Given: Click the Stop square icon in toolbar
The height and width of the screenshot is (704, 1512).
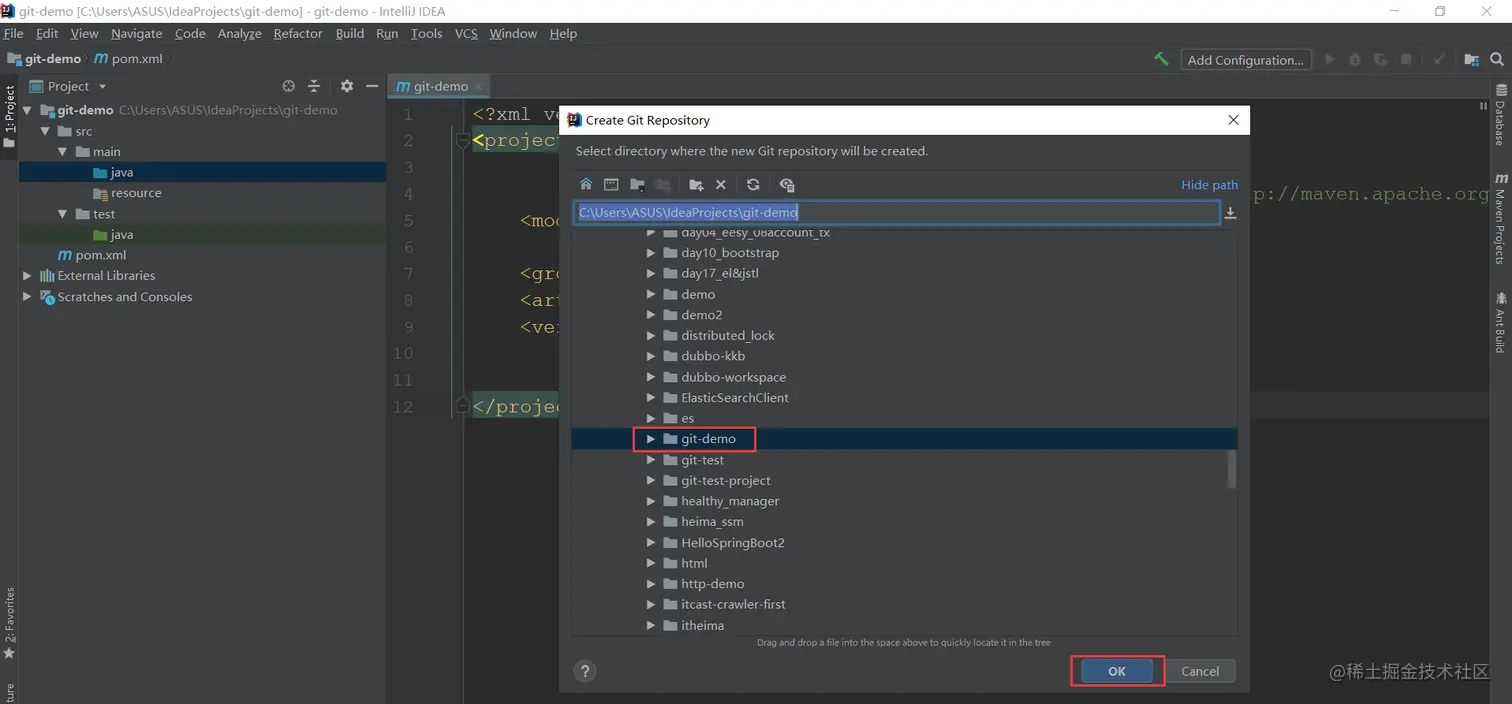Looking at the screenshot, I should 1406,60.
